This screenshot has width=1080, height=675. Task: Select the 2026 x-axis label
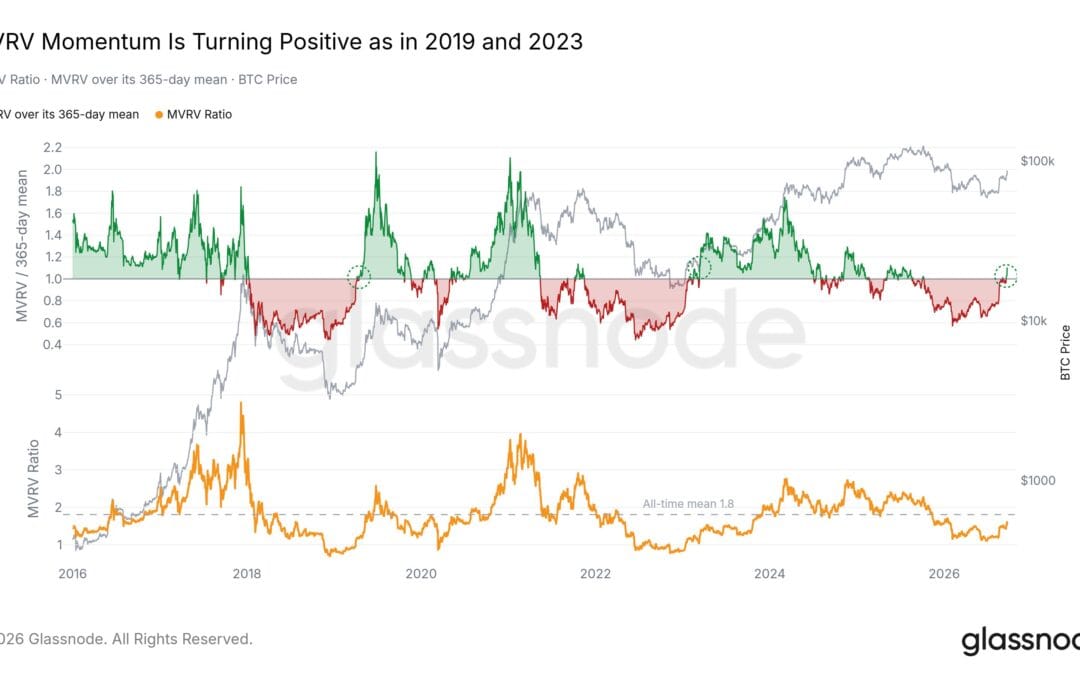coord(944,574)
